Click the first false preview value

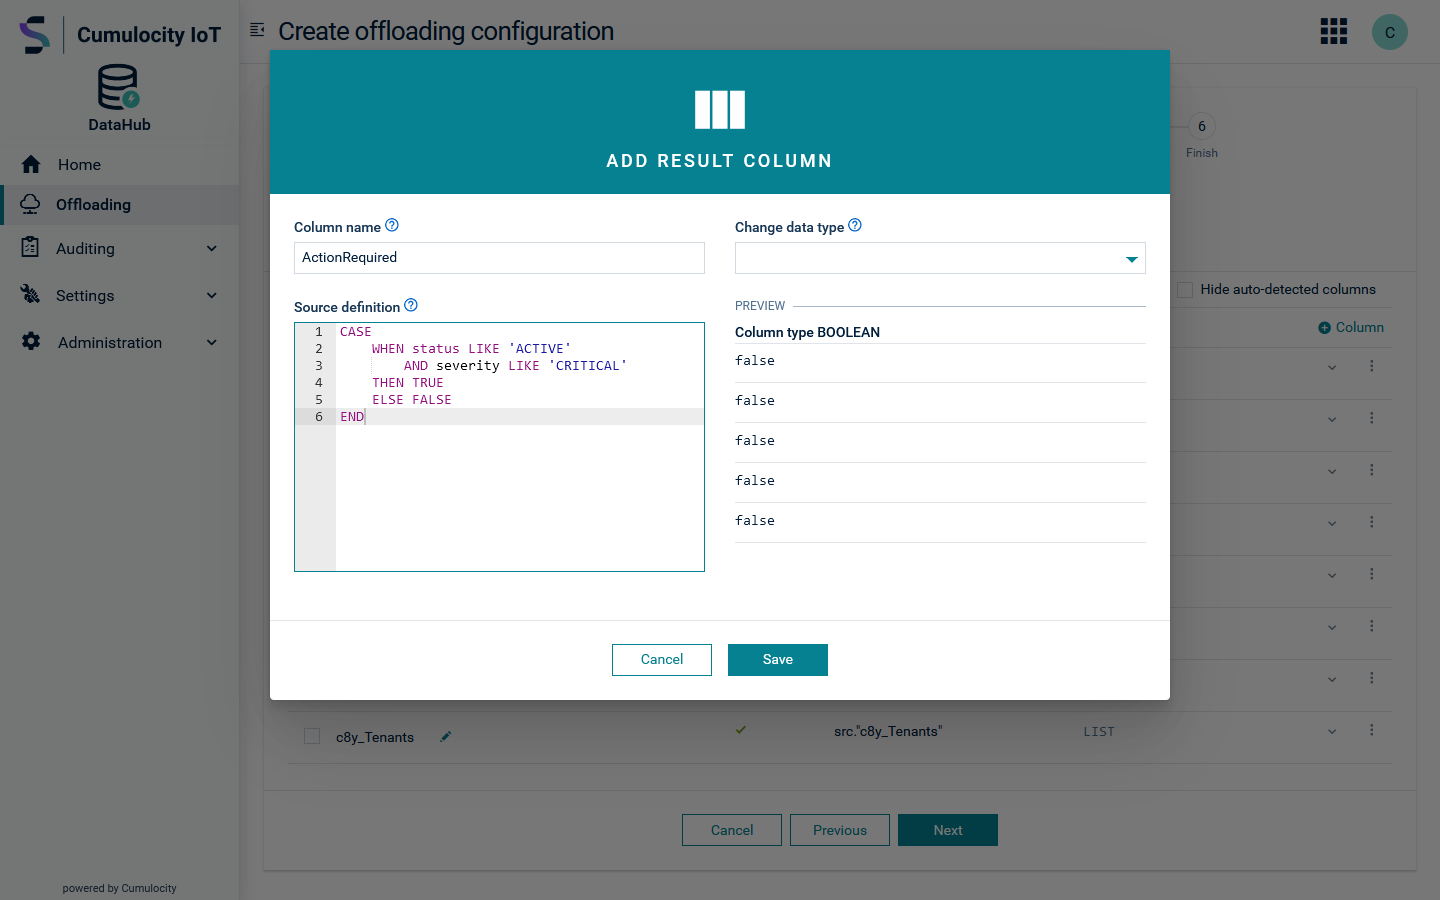[x=755, y=360]
